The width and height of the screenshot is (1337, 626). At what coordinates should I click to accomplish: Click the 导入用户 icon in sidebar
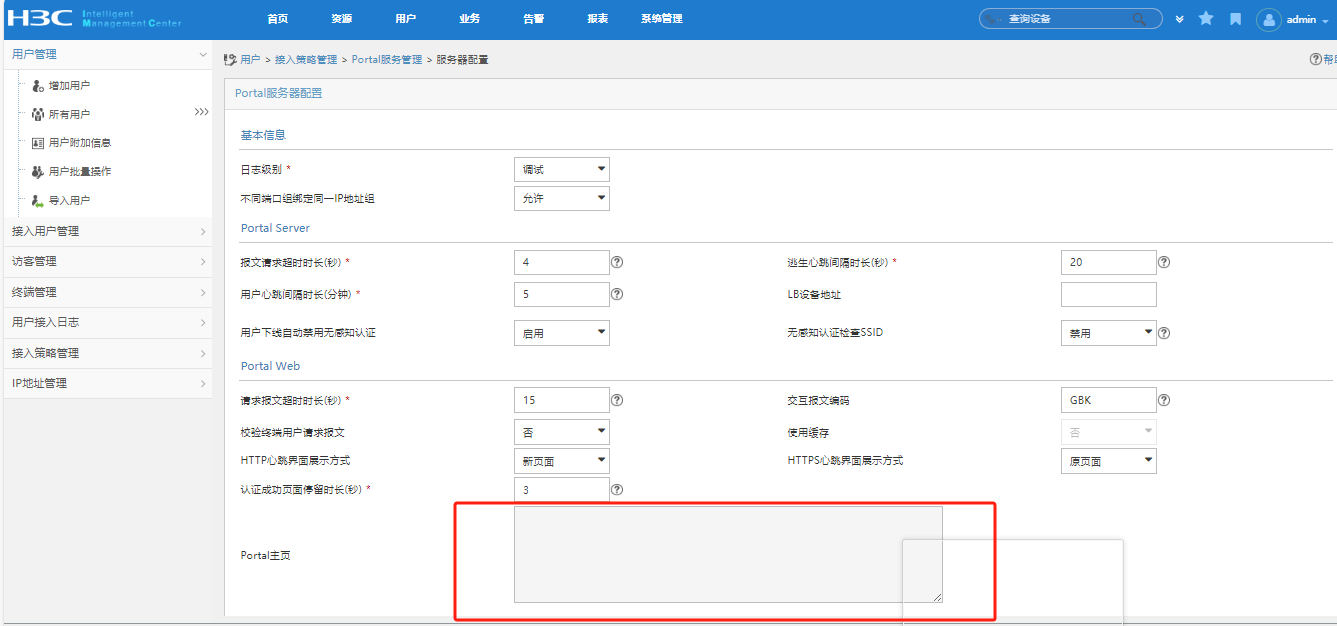tap(38, 200)
